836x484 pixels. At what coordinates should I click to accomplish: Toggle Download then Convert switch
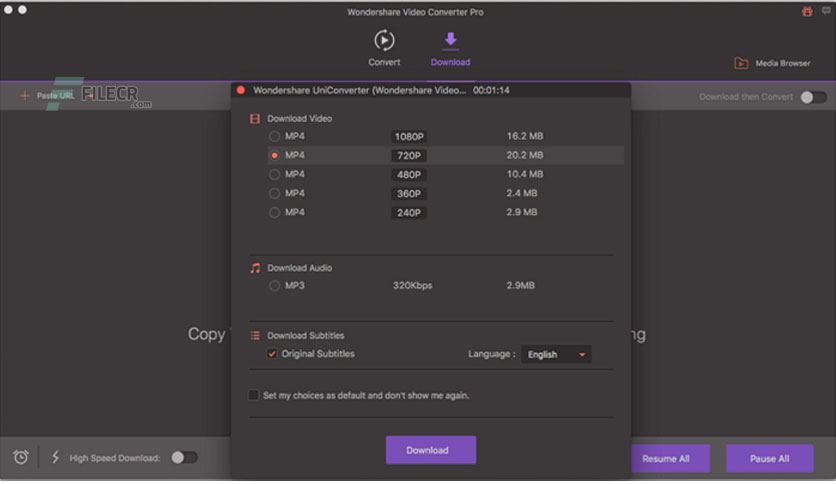point(813,97)
